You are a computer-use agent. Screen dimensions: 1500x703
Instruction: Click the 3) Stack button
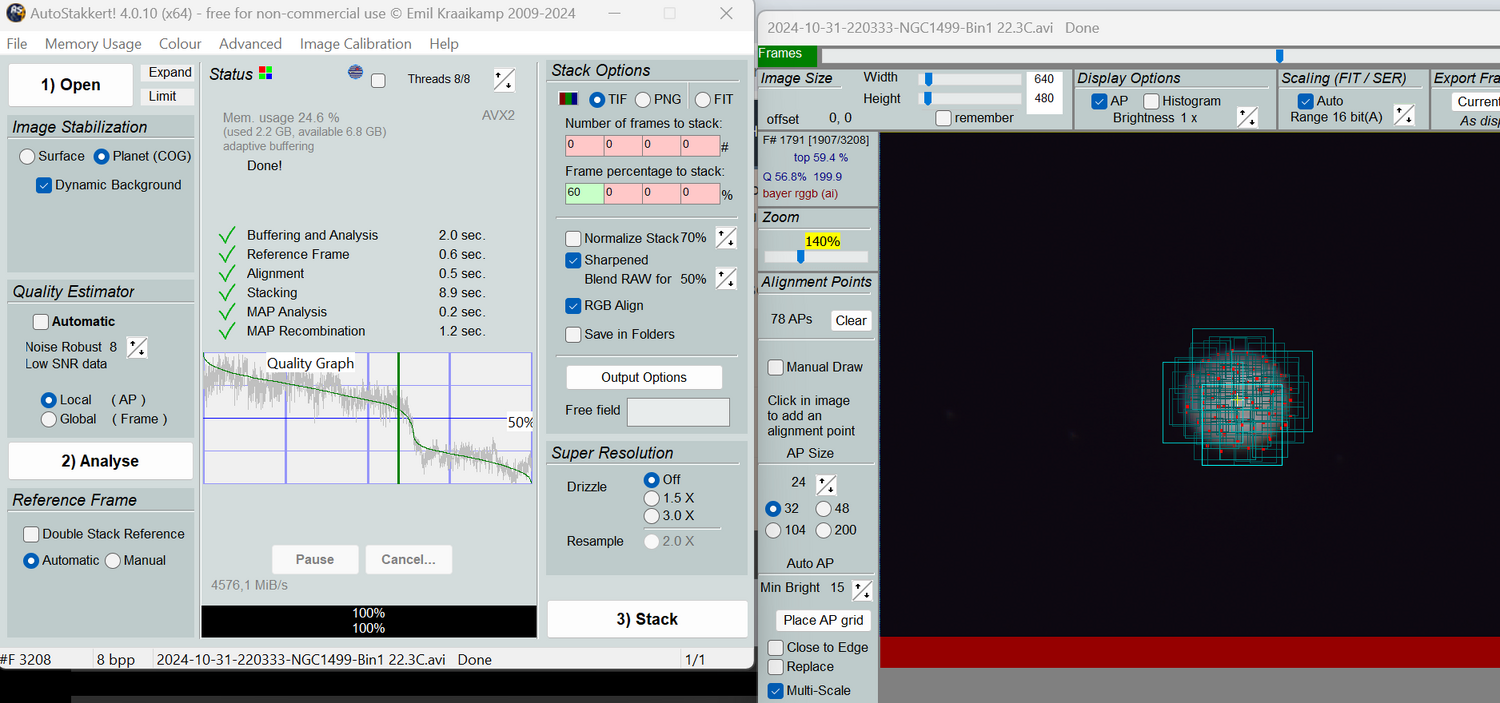pyautogui.click(x=647, y=619)
